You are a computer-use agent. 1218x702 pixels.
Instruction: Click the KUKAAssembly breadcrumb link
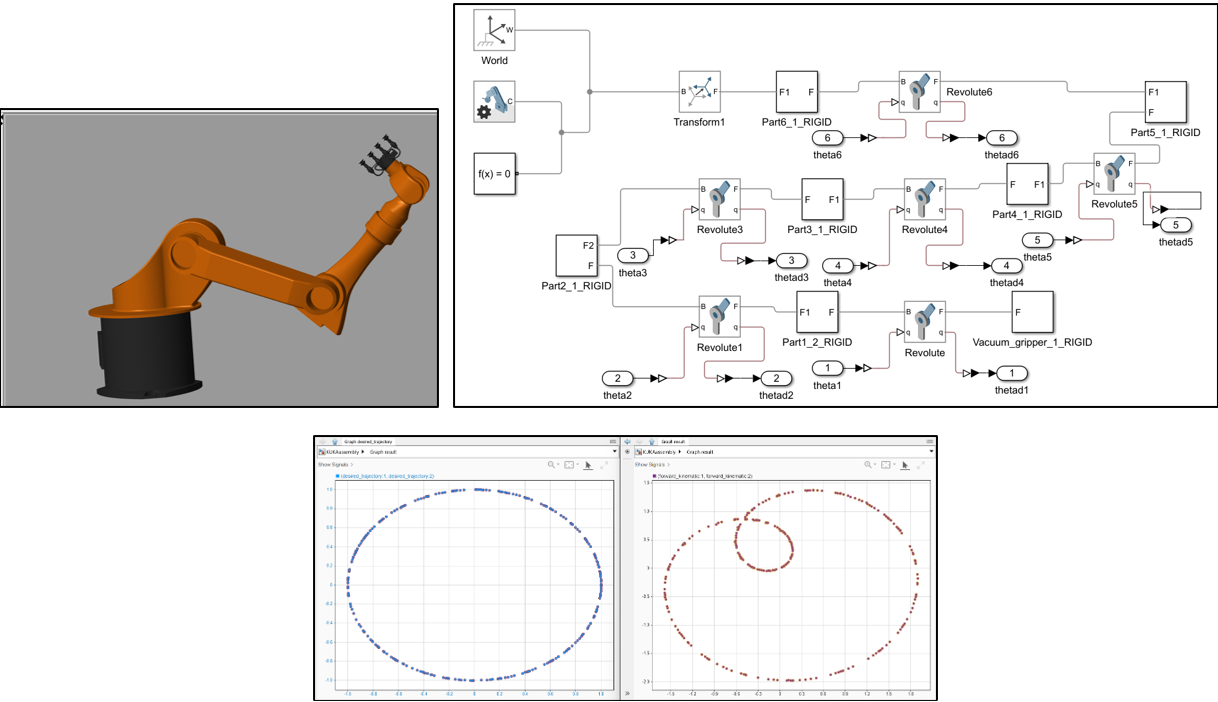[x=345, y=451]
